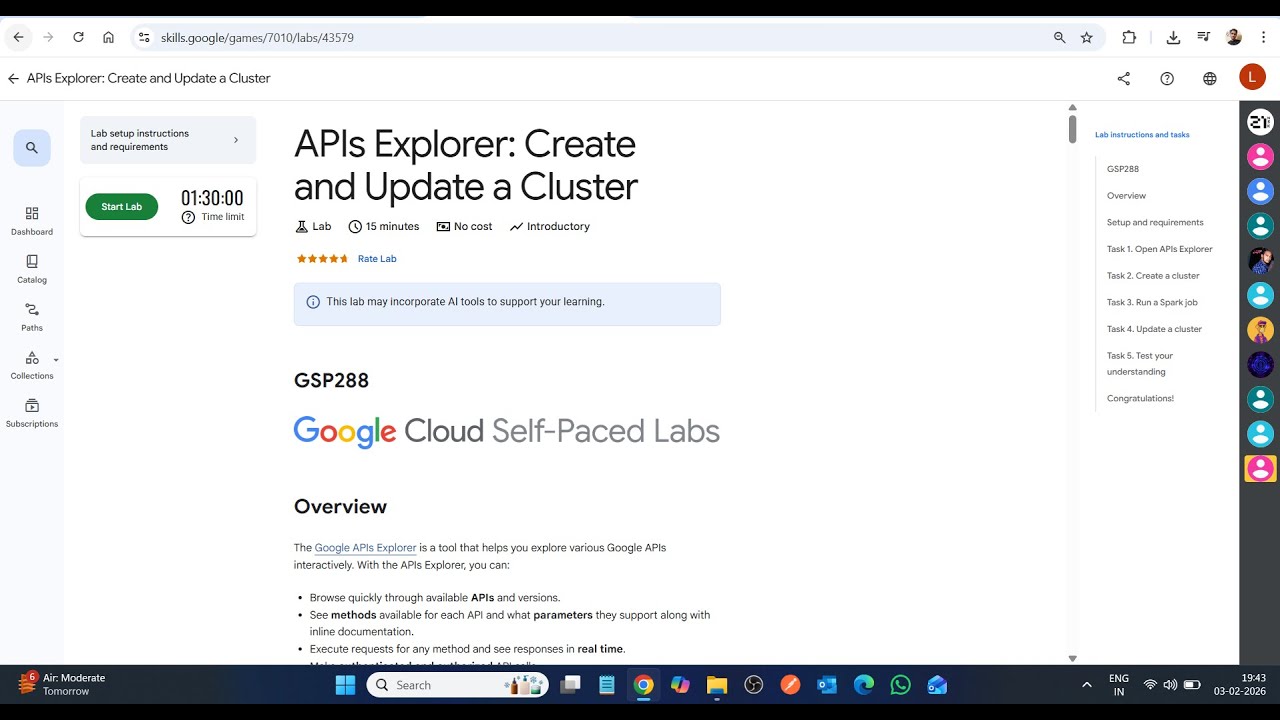The width and height of the screenshot is (1280, 720).
Task: Click the zoom magnifier in address bar
Action: (1059, 37)
